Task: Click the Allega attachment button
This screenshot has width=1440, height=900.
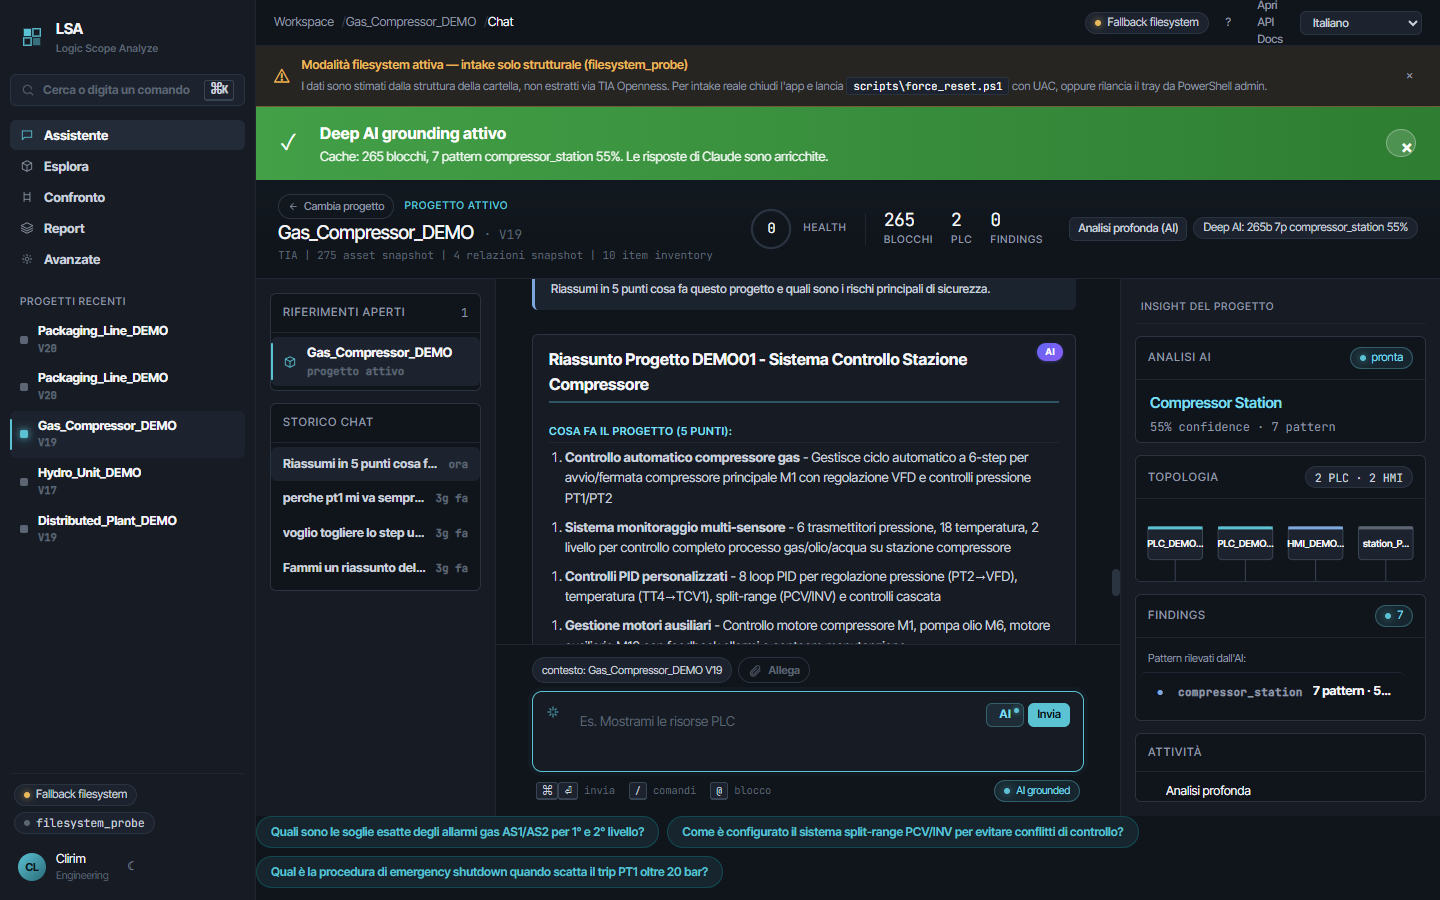Action: pos(774,670)
